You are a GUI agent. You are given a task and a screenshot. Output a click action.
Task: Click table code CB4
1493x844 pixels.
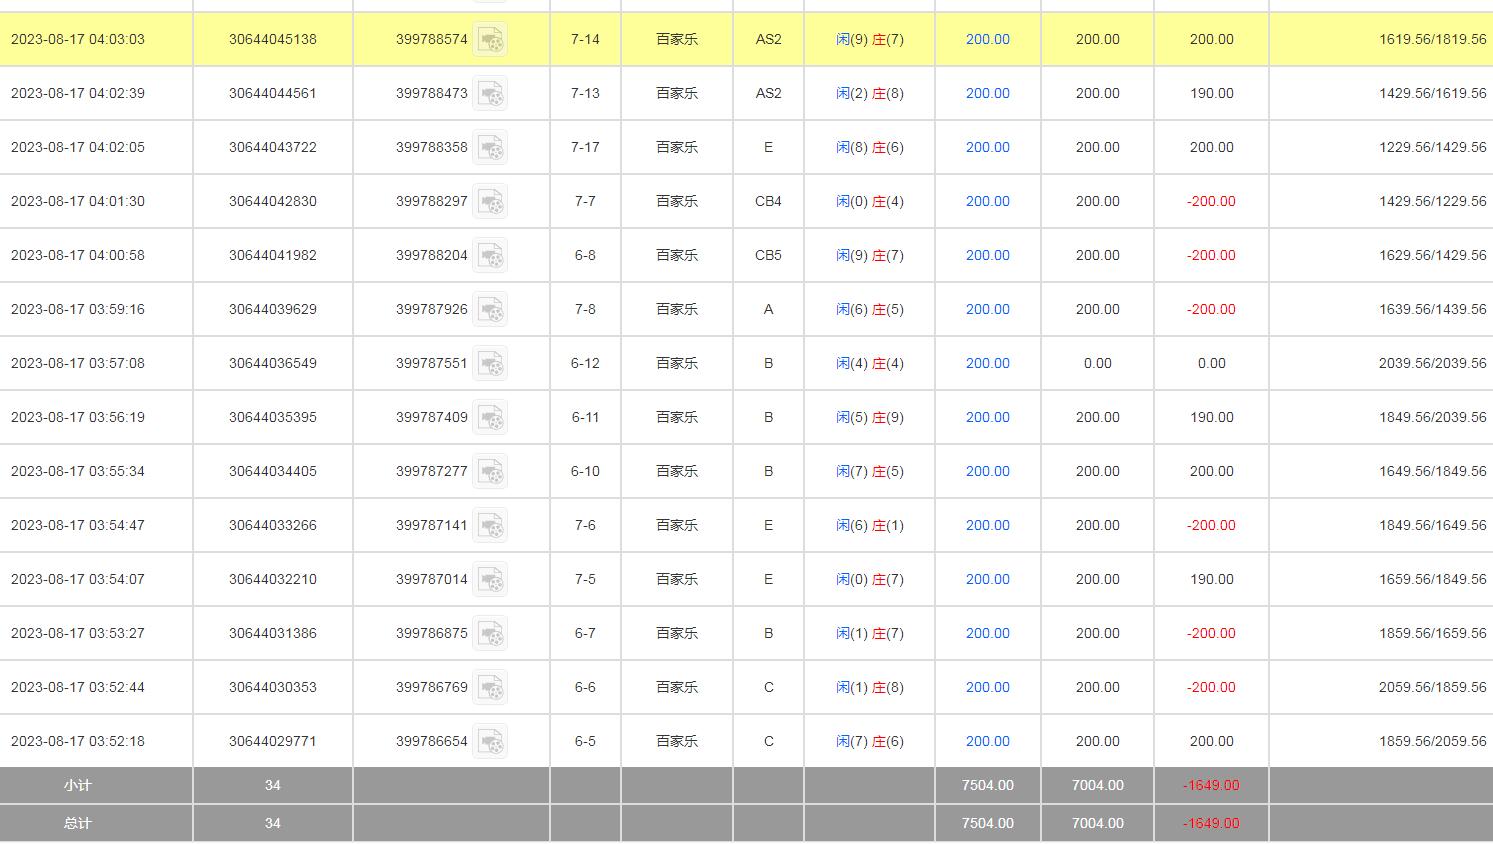click(768, 201)
